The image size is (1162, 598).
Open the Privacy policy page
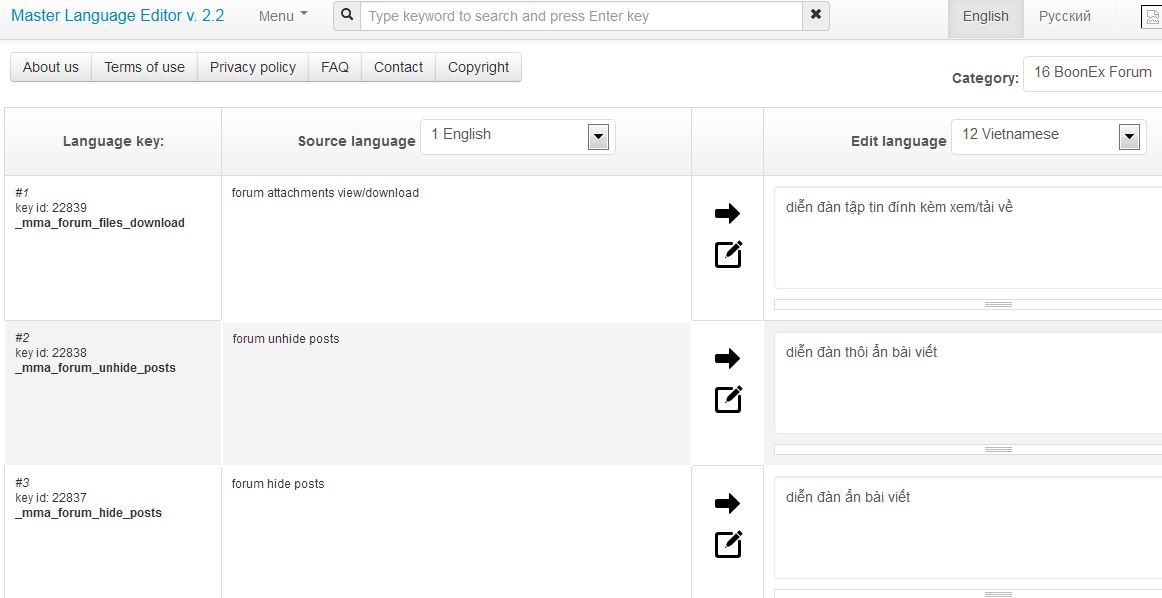[x=253, y=67]
